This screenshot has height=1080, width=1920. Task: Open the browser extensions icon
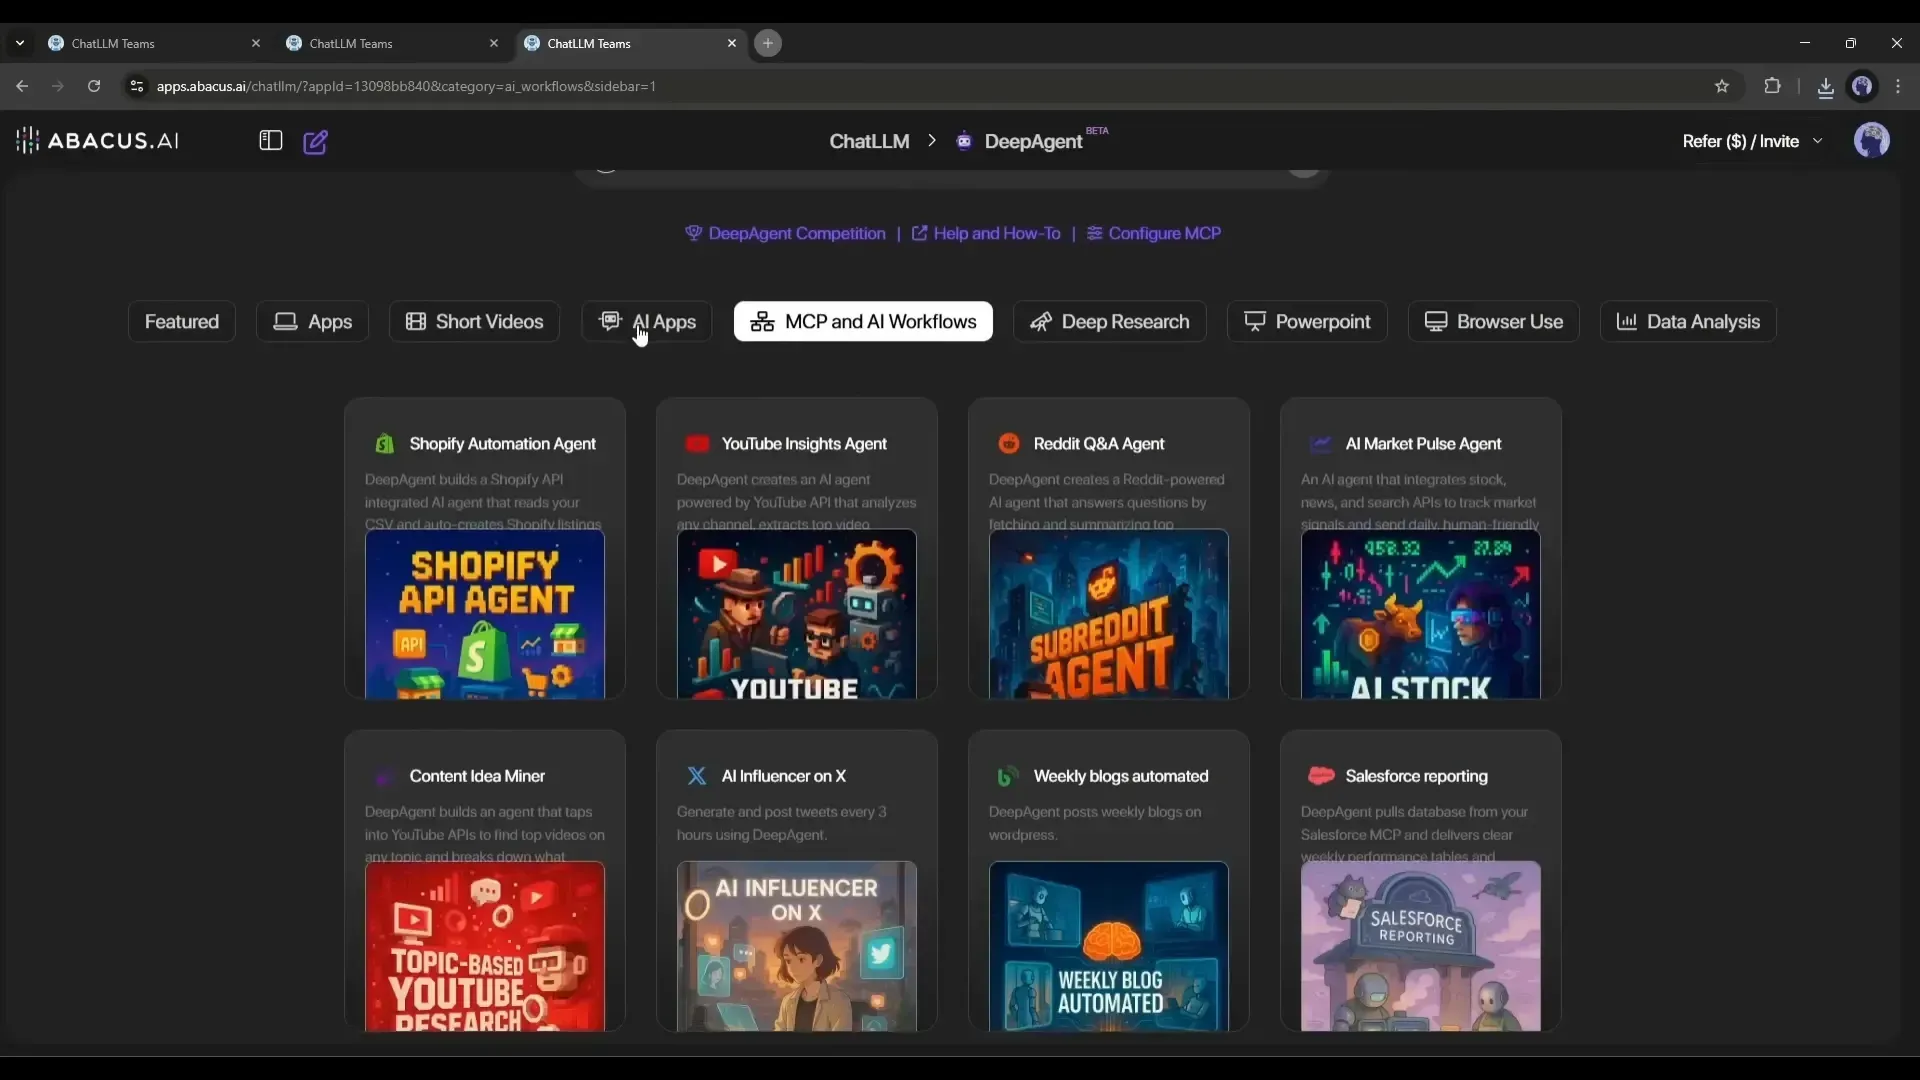coord(1772,86)
